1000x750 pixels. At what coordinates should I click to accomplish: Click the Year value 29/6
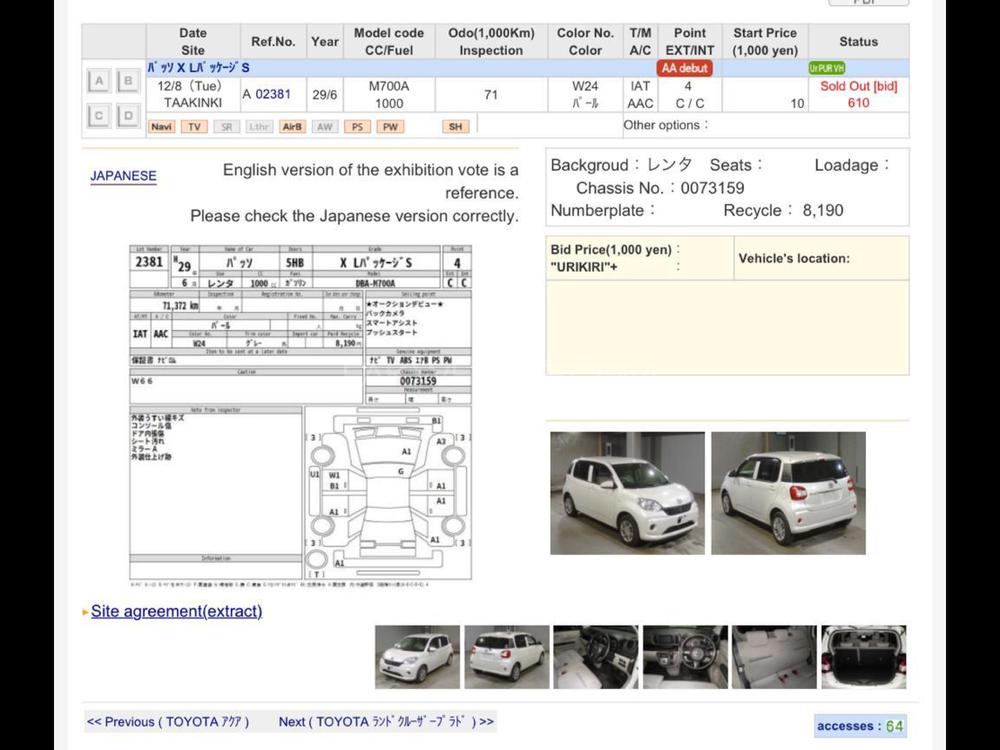click(x=325, y=94)
